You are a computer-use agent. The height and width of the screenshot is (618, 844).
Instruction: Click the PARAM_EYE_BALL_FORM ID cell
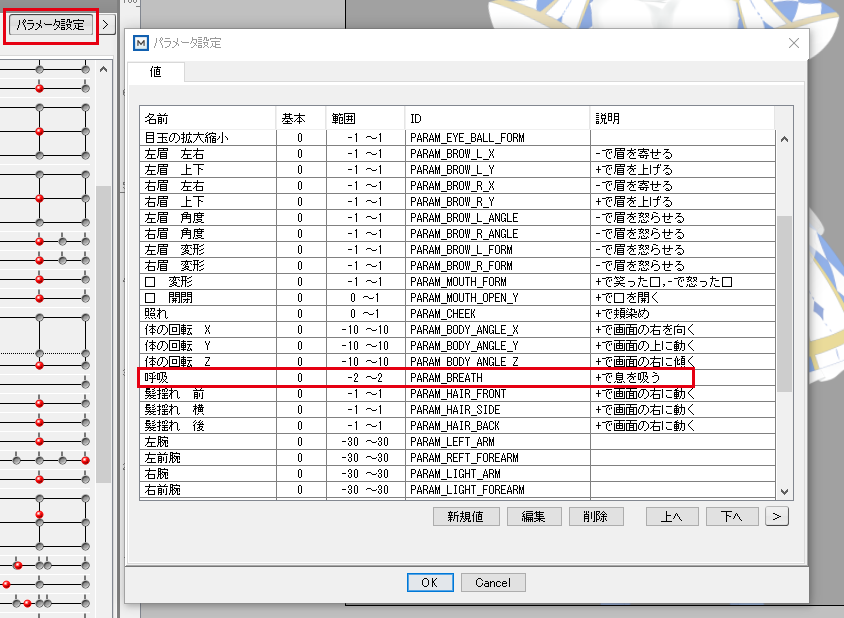(x=497, y=138)
